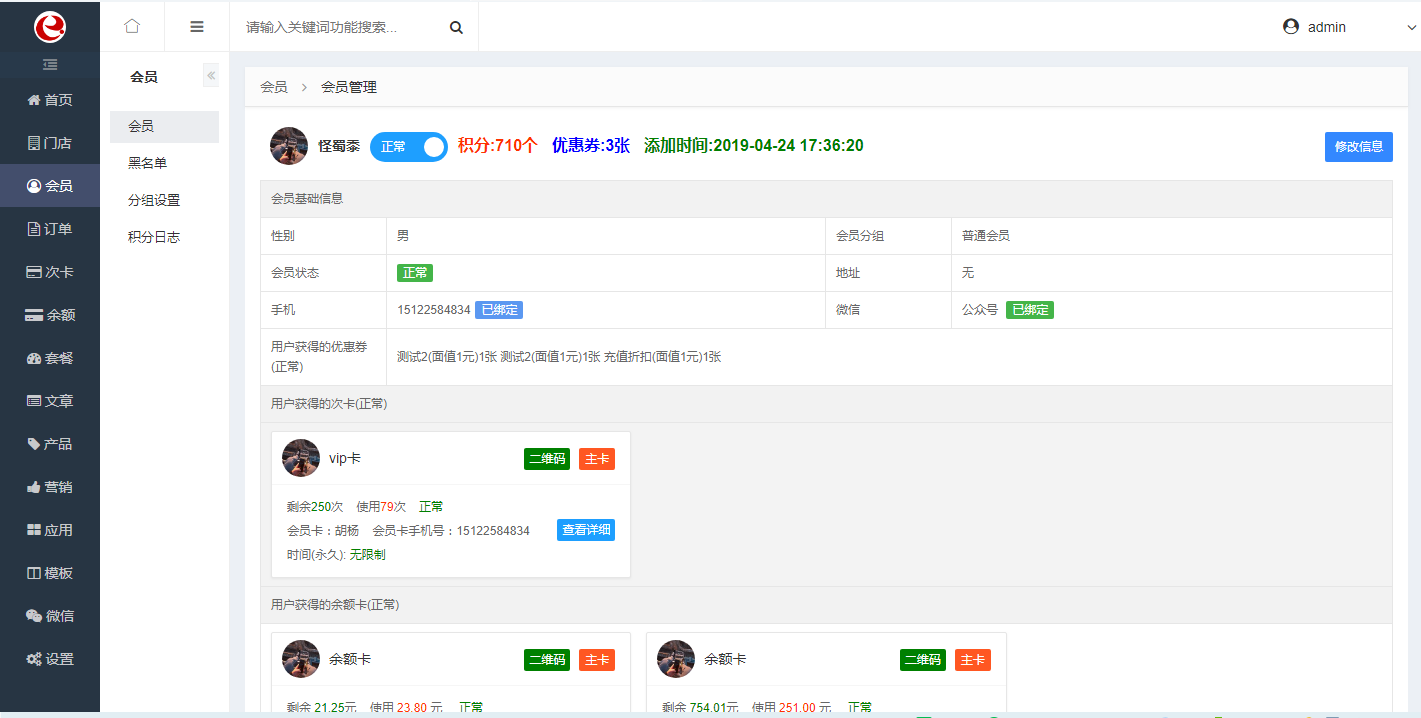Open the 套餐 package menu item

point(50,358)
